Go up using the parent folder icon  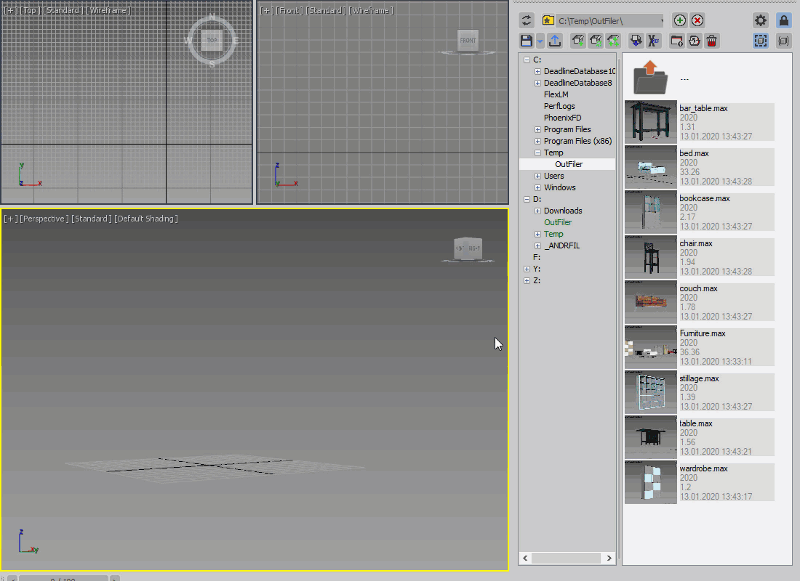(650, 78)
